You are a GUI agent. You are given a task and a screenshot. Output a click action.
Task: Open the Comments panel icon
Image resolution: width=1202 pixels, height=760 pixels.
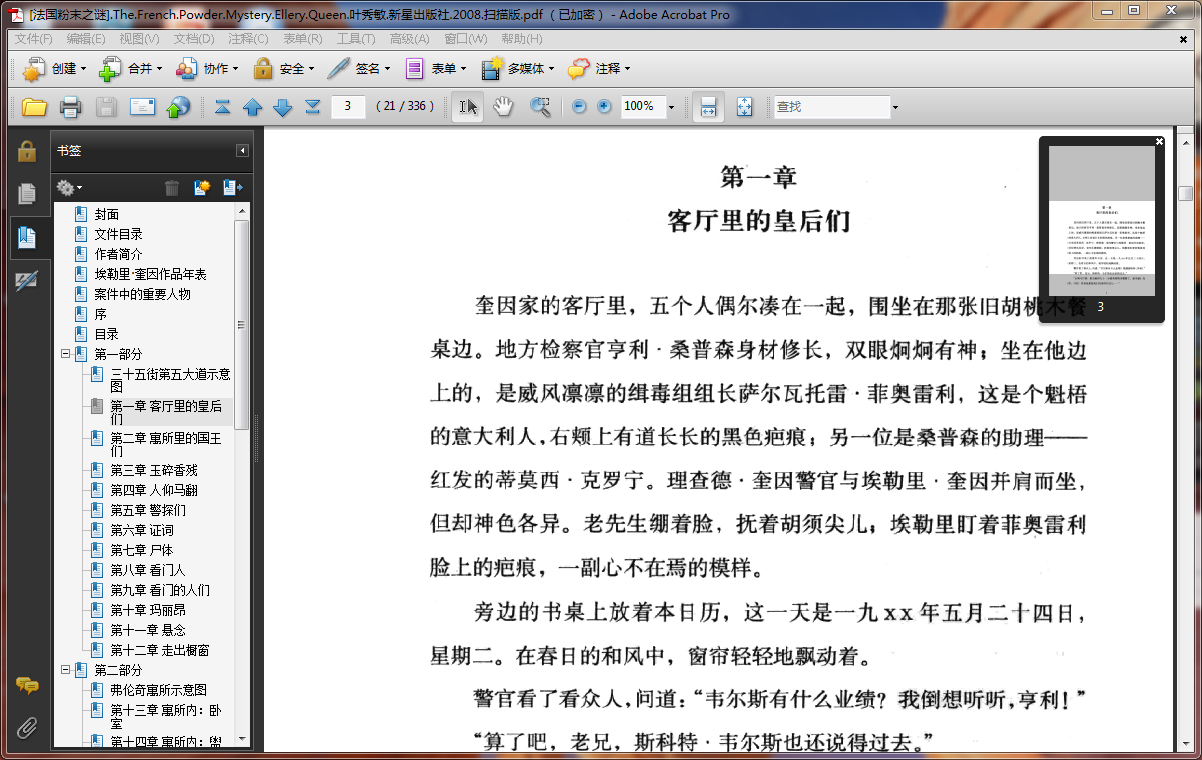click(x=27, y=686)
